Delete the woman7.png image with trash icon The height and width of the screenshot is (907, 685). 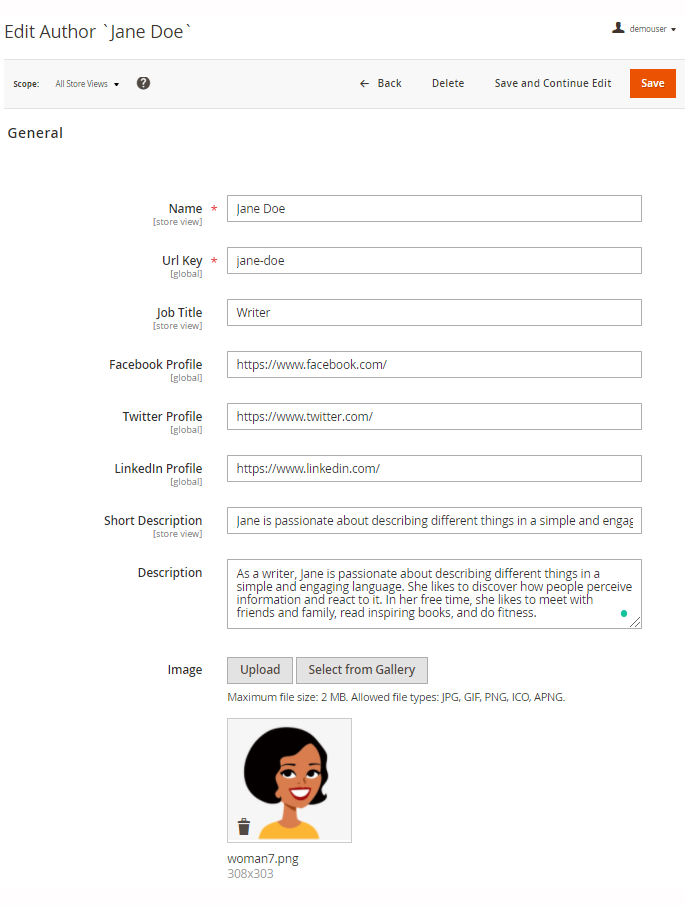244,826
